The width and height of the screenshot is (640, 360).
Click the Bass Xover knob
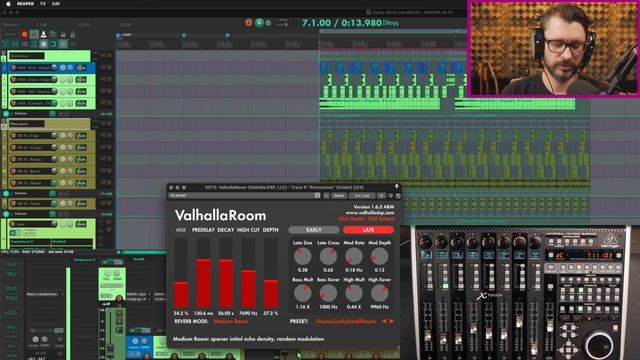[x=328, y=293]
